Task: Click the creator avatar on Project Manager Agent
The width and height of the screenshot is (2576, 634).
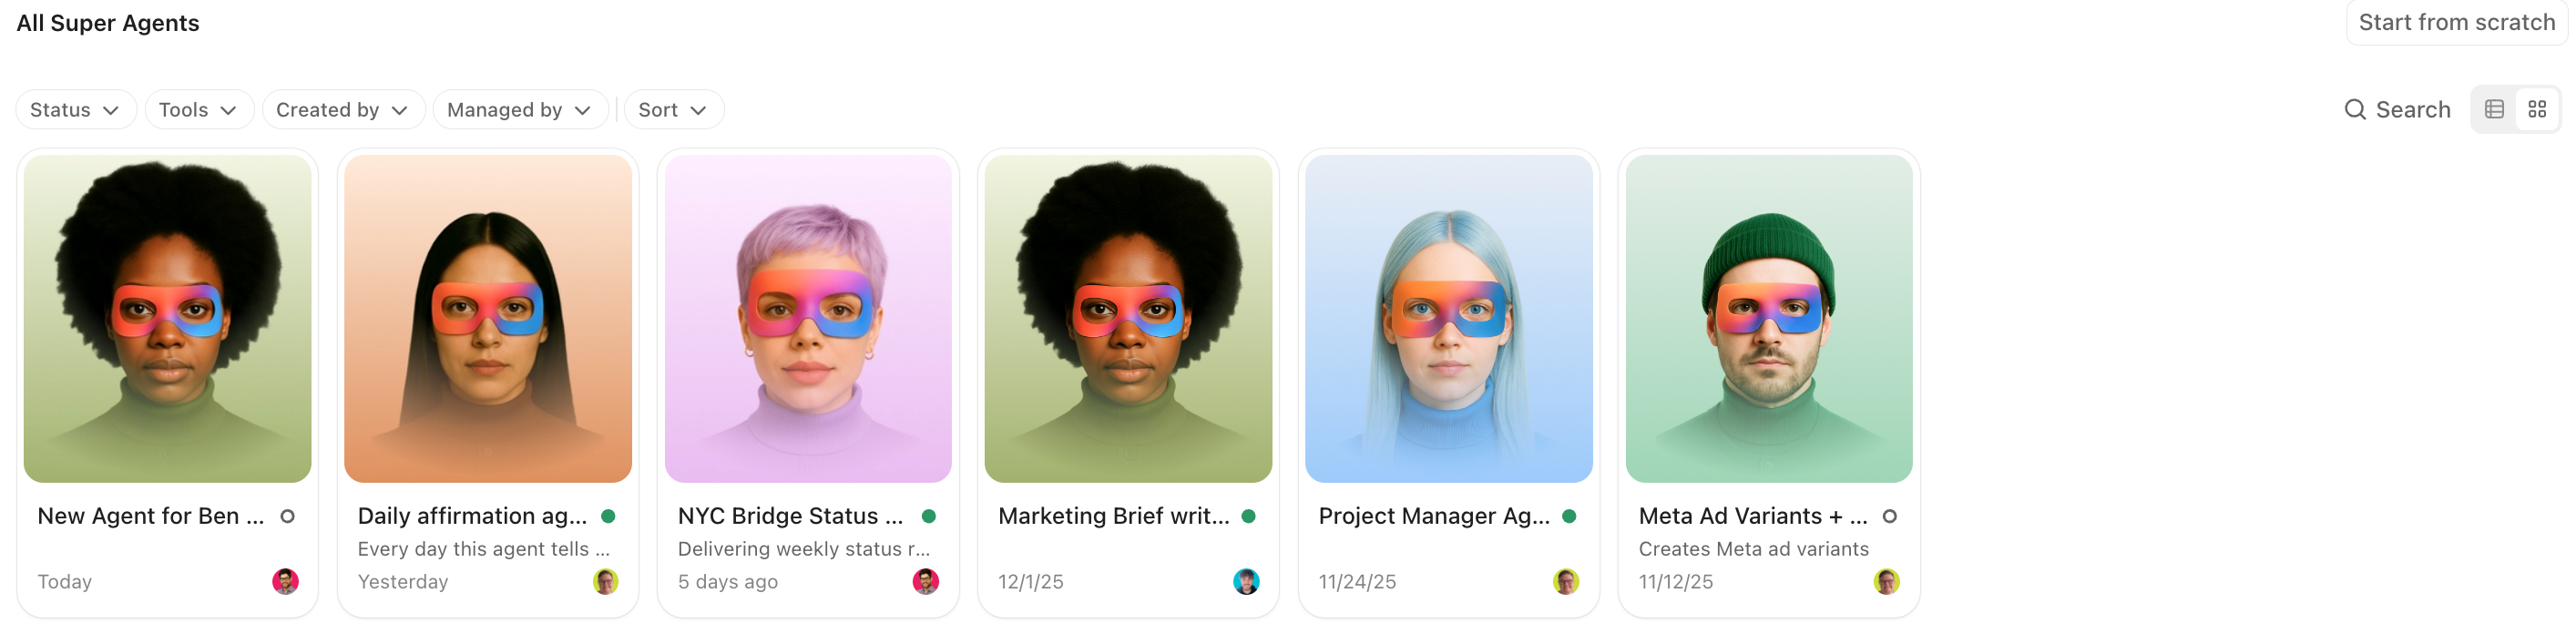Action: pos(1567,581)
